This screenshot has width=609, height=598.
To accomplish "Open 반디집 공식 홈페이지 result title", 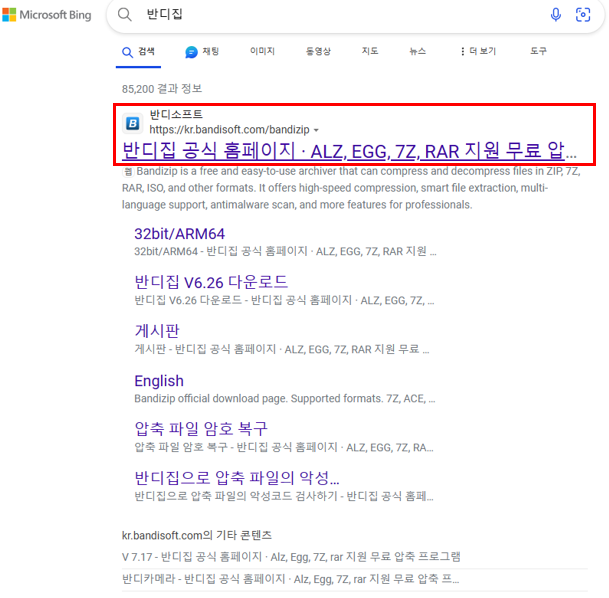I will point(349,151).
